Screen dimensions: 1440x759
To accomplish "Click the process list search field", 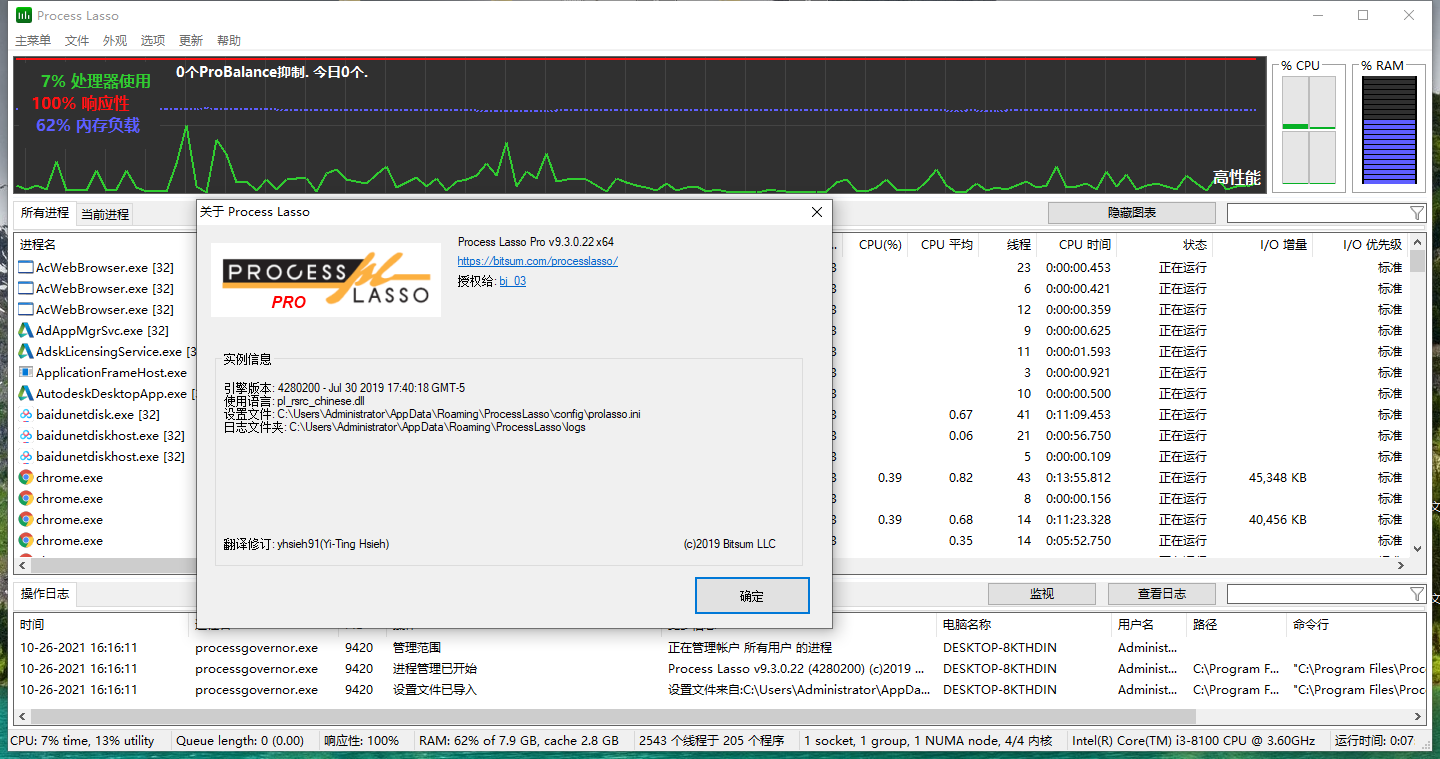I will pos(1317,213).
